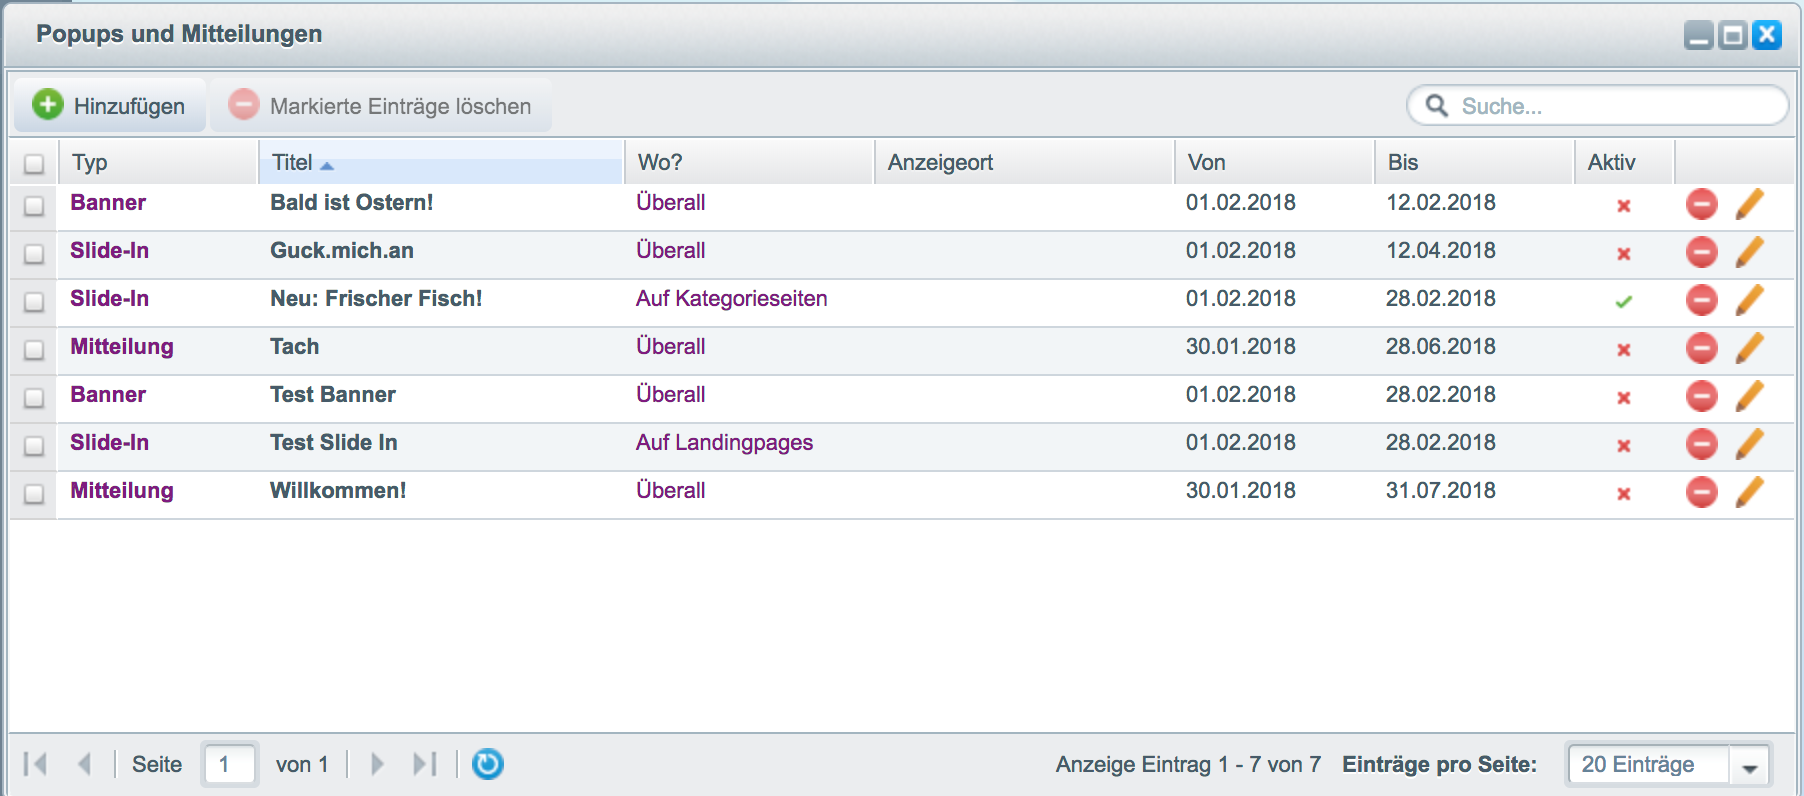Click 'Auf Kategorieseiten' in Wo? column
Screen dimensions: 1804x796
[x=731, y=299]
